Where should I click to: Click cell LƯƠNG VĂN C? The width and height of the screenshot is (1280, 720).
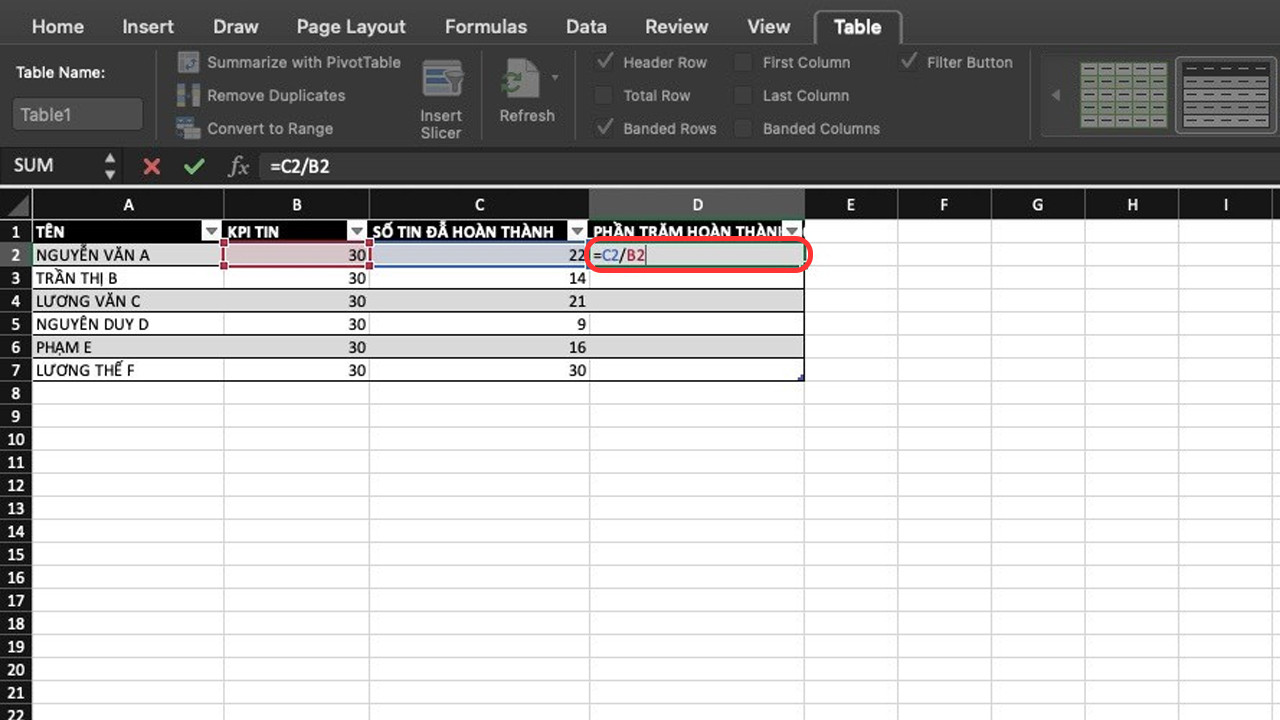128,300
